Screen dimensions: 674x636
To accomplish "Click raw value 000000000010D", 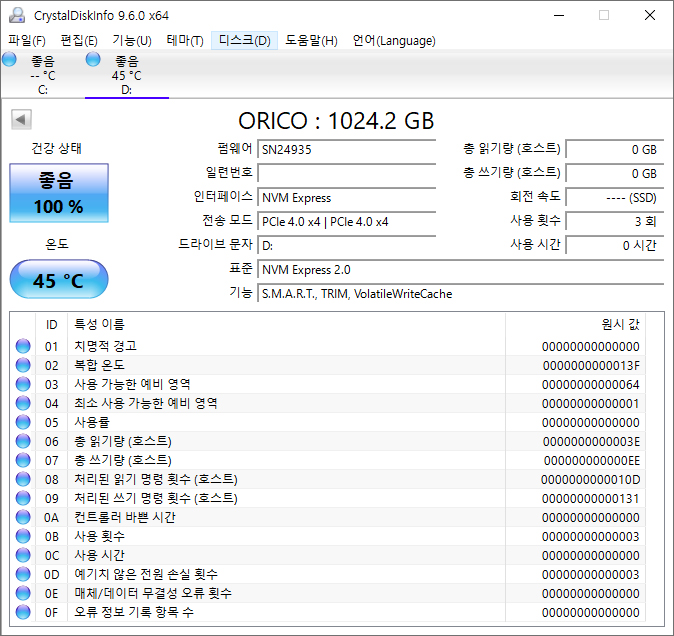I will coord(591,479).
